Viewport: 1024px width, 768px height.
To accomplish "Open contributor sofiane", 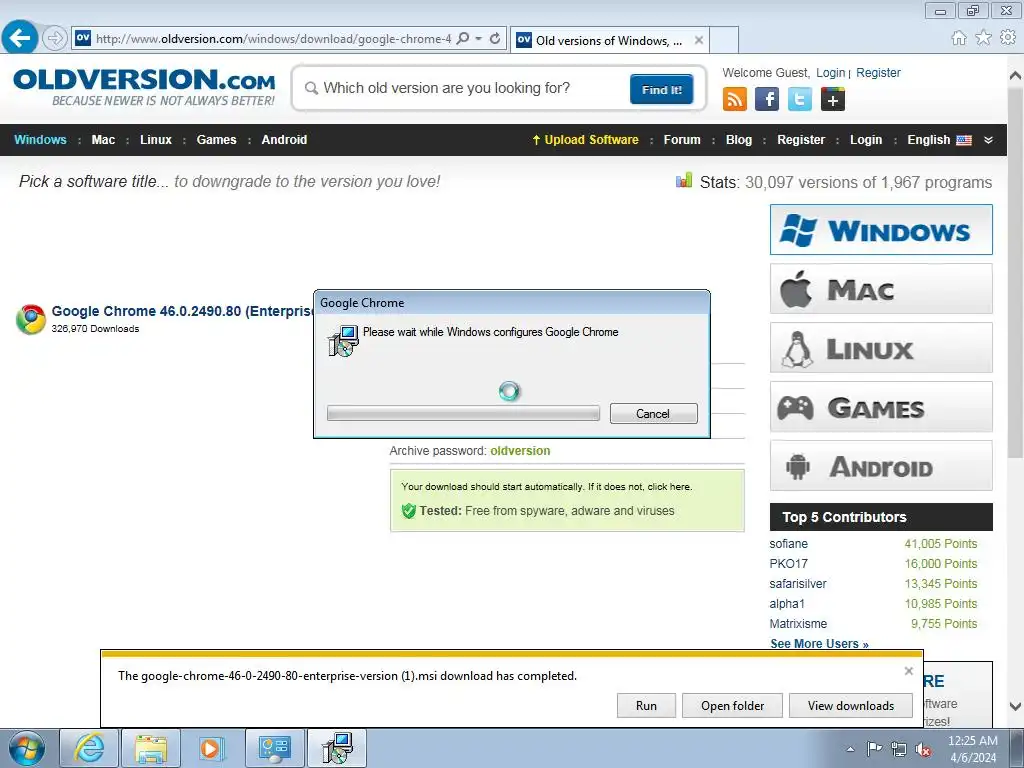I will (789, 543).
